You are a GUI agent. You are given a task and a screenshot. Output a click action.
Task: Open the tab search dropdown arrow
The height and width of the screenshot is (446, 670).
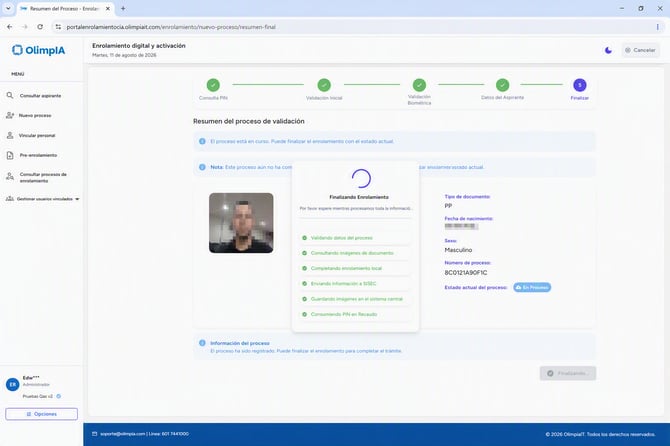[8, 8]
